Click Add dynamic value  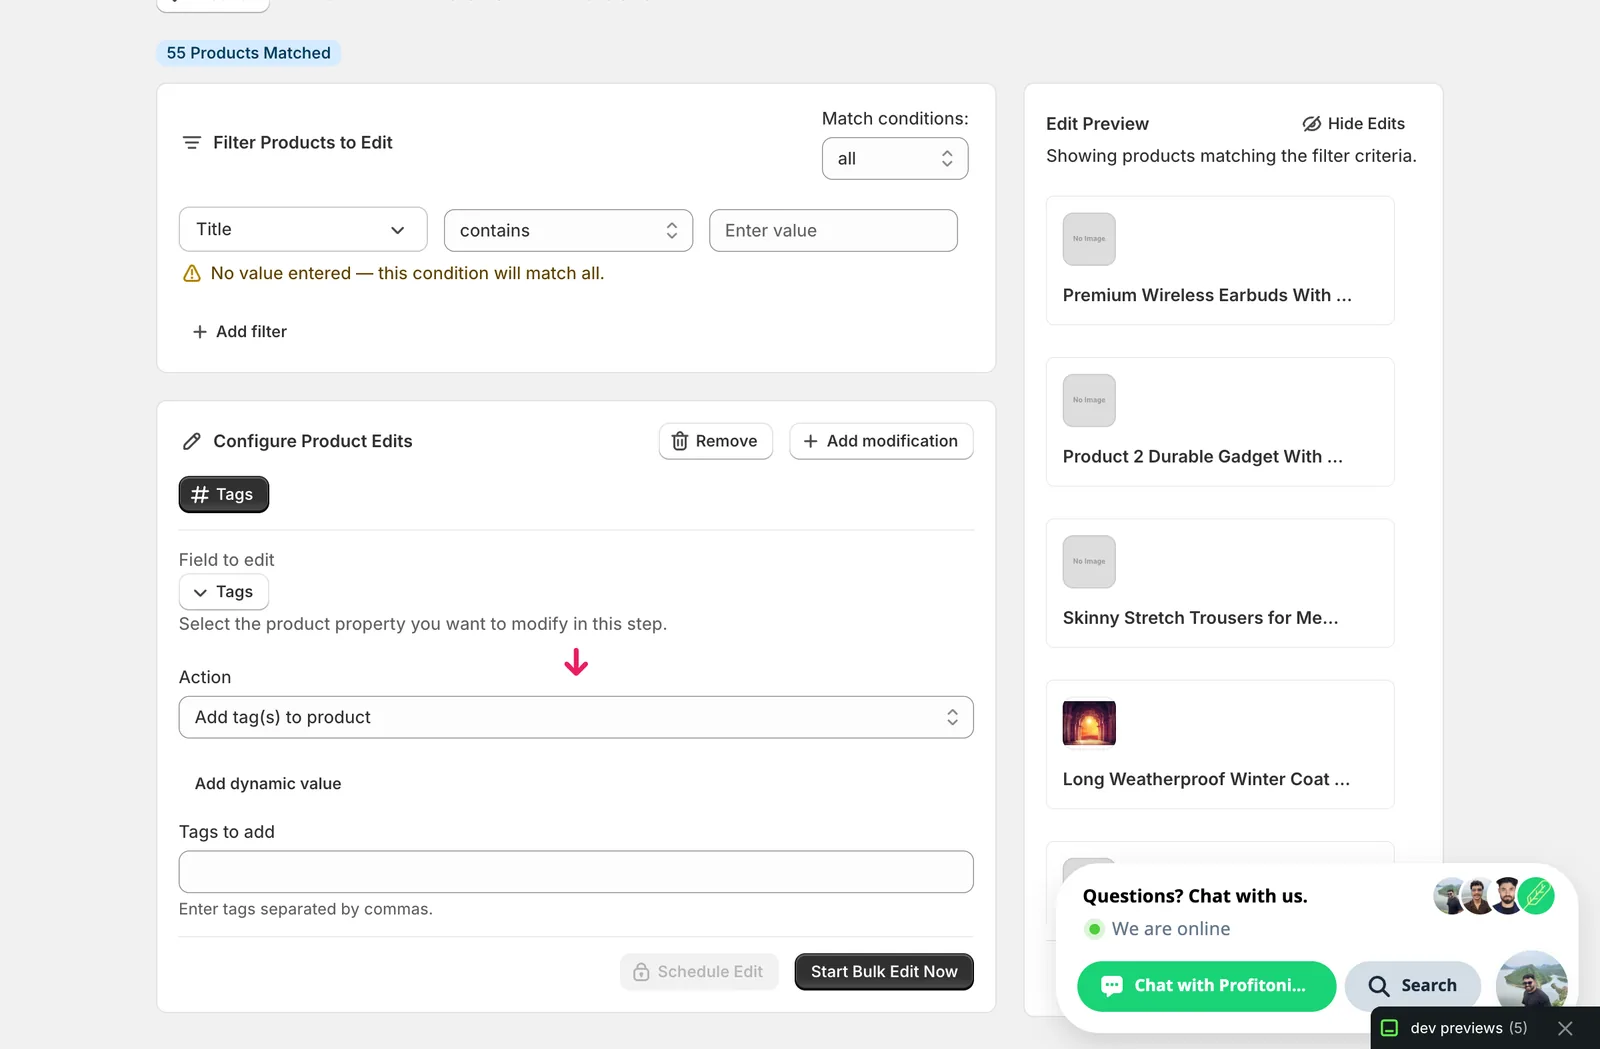coord(268,784)
